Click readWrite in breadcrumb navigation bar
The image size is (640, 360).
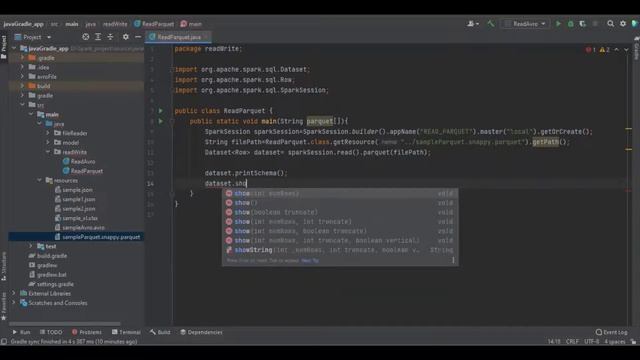pos(115,24)
